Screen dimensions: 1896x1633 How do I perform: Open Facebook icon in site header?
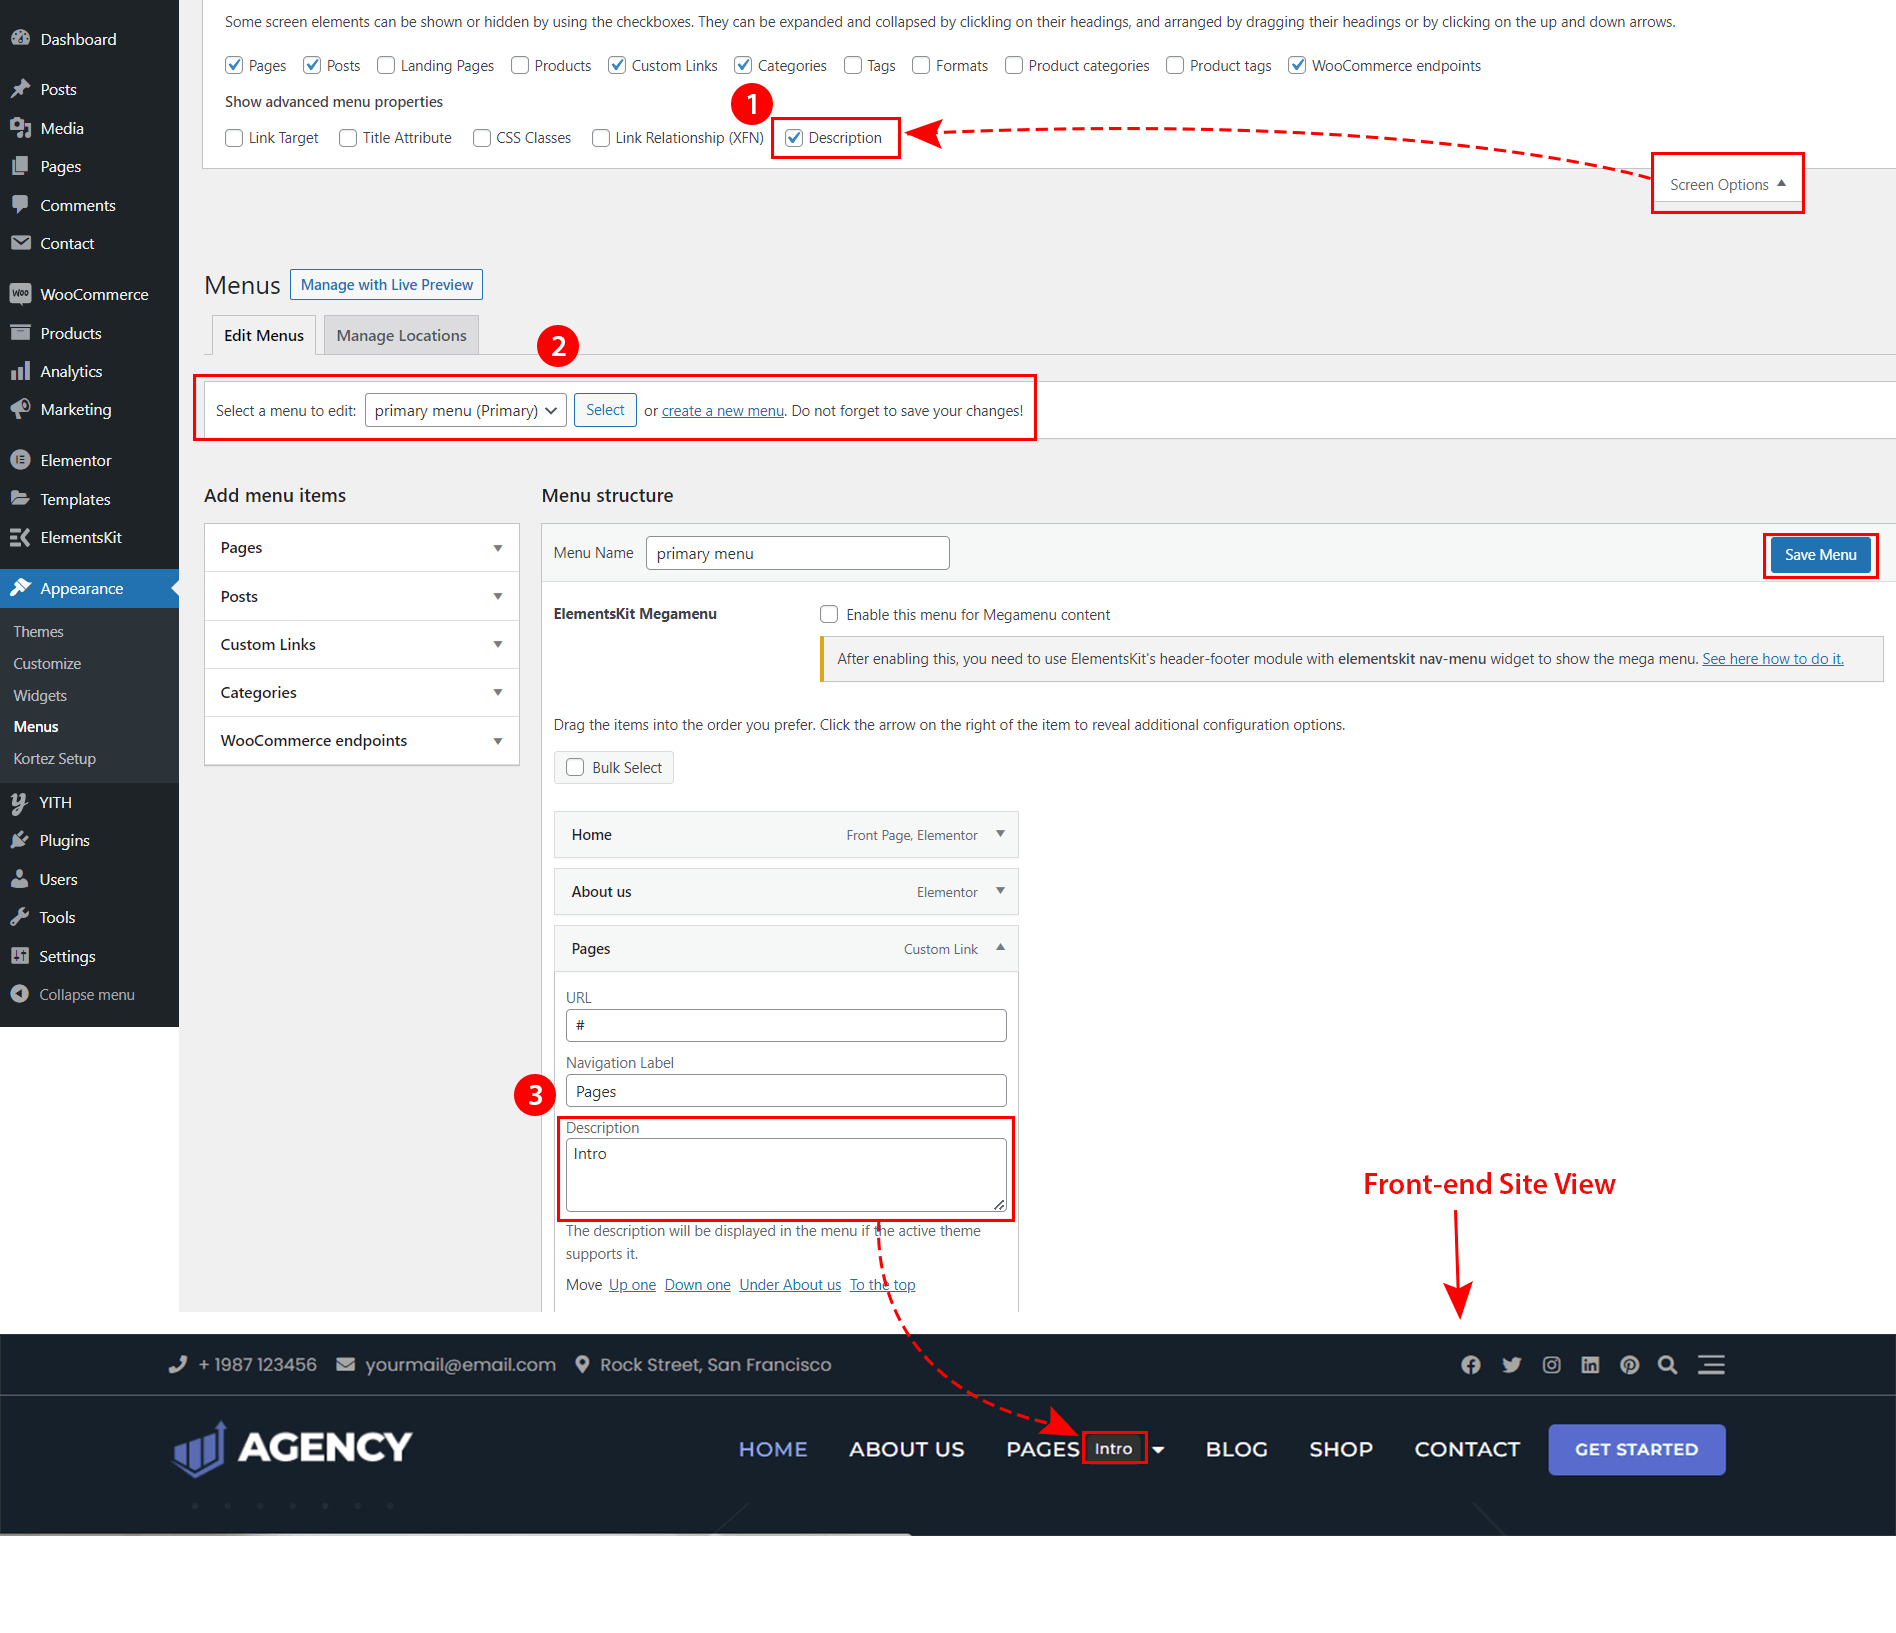click(x=1470, y=1365)
